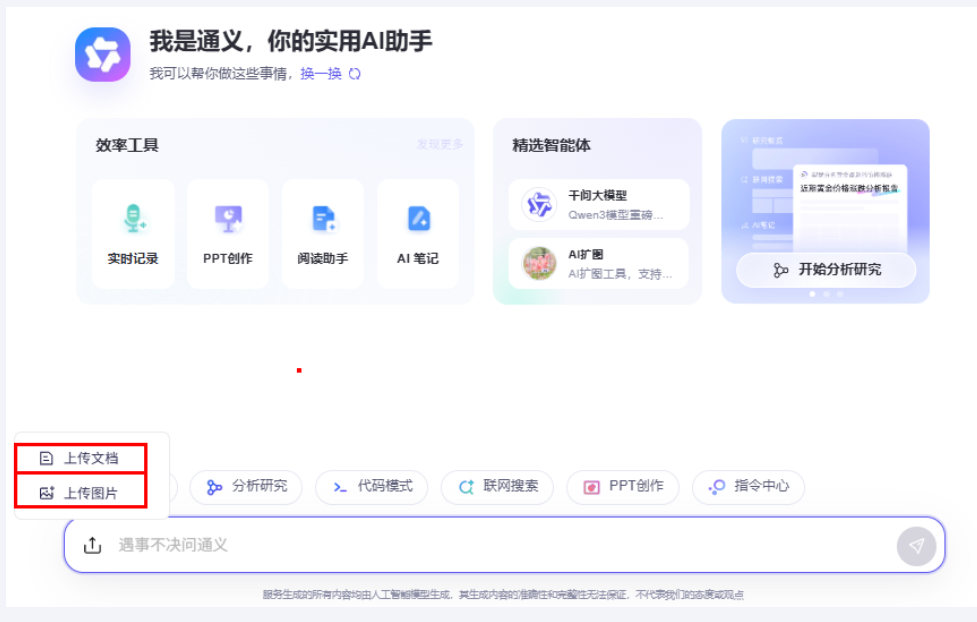Click the document icon beside 上传文档

coord(46,459)
